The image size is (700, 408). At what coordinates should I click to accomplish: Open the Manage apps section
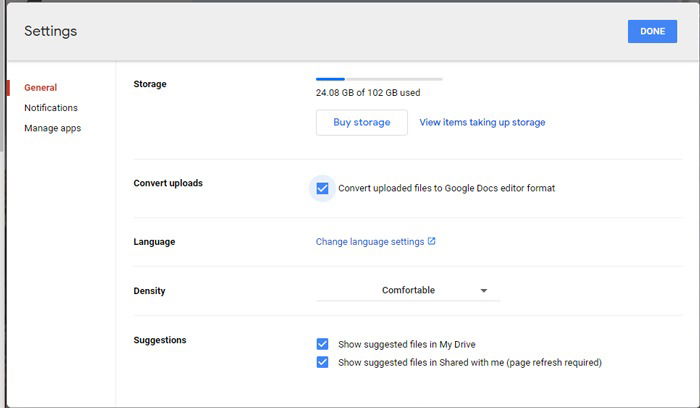pyautogui.click(x=53, y=128)
